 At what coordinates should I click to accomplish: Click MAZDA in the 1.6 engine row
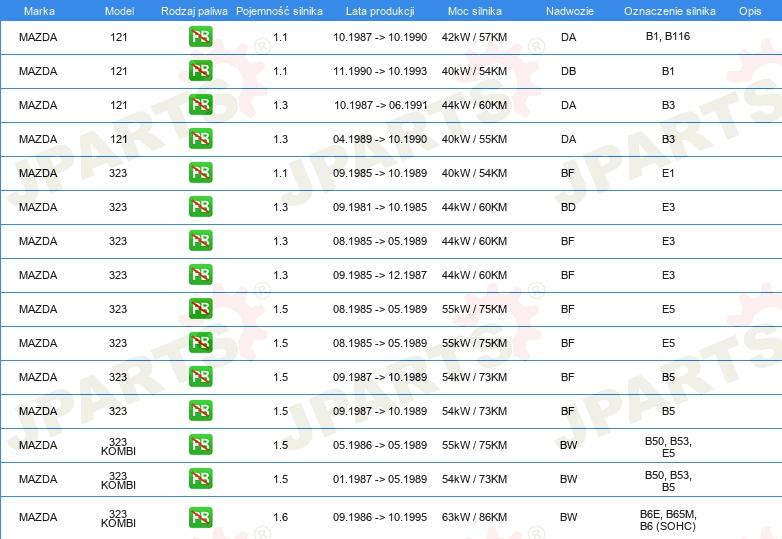[38, 517]
